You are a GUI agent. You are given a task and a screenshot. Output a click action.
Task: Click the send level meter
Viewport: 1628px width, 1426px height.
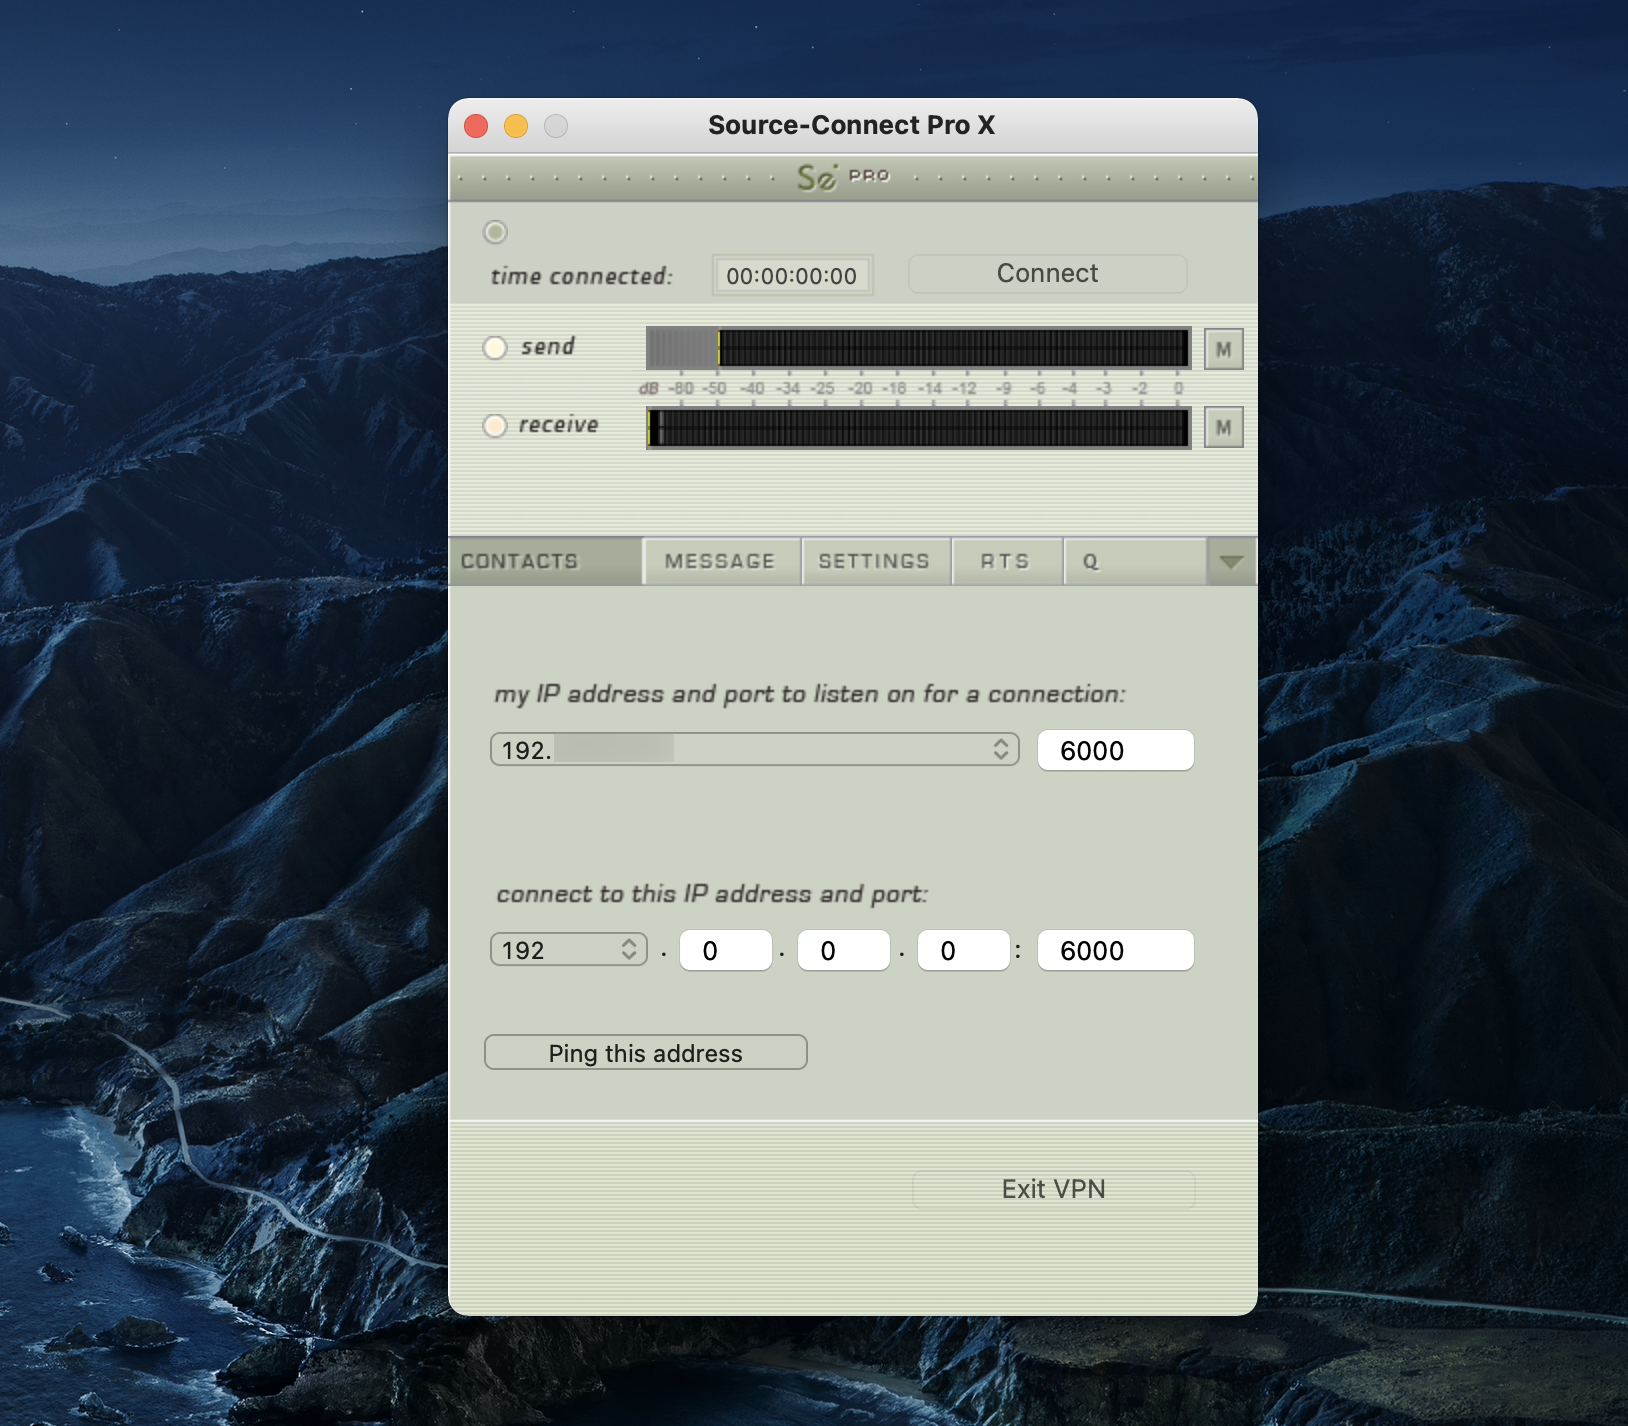917,348
